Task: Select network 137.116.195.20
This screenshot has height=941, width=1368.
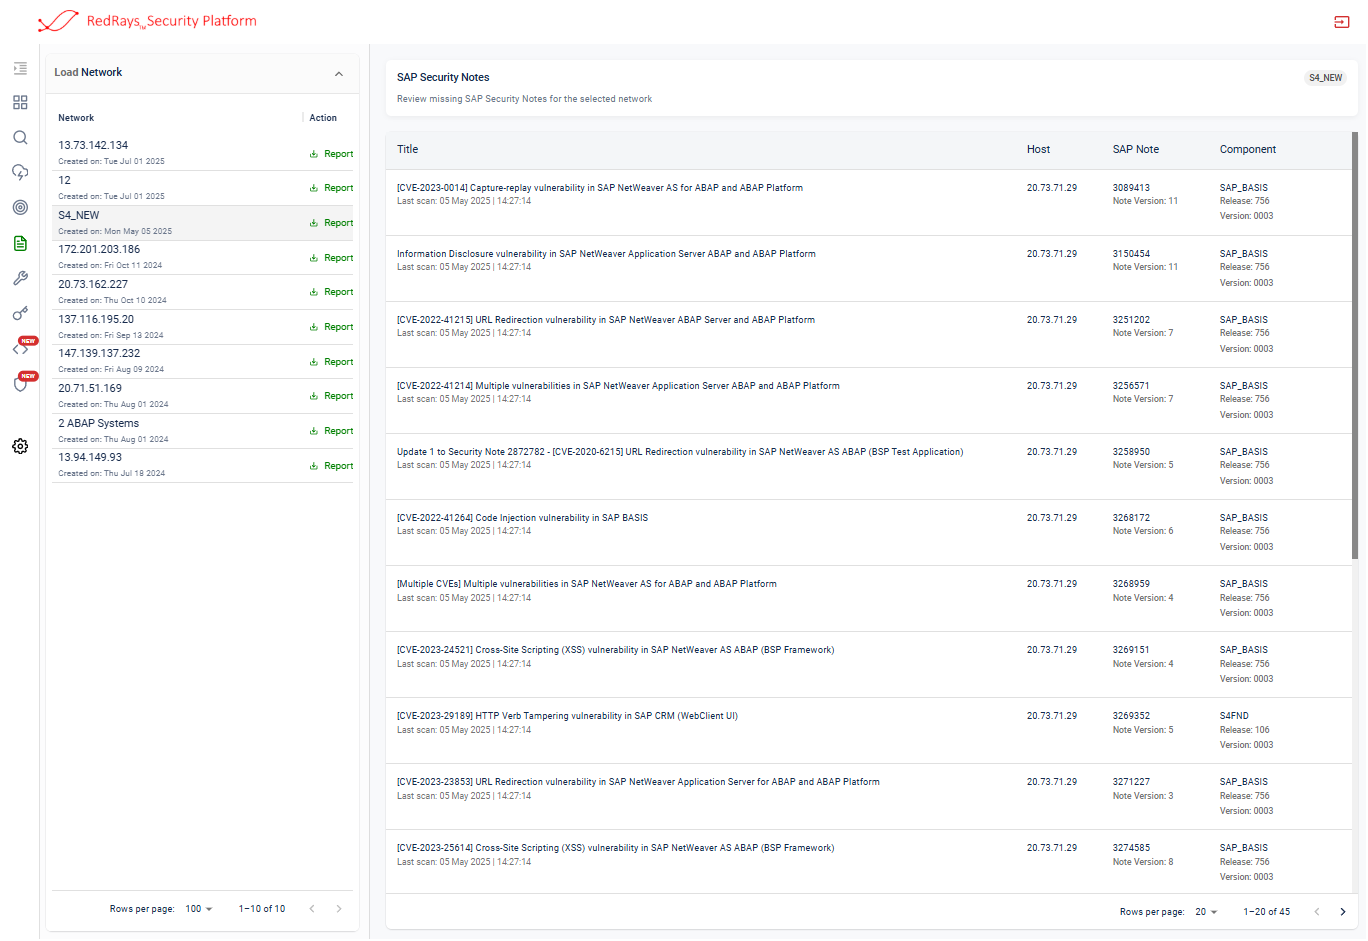Action: [202, 327]
